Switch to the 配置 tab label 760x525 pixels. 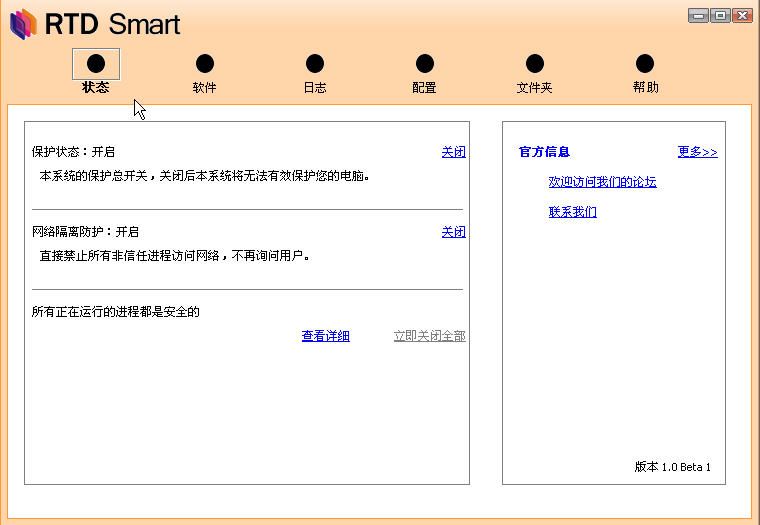click(425, 88)
